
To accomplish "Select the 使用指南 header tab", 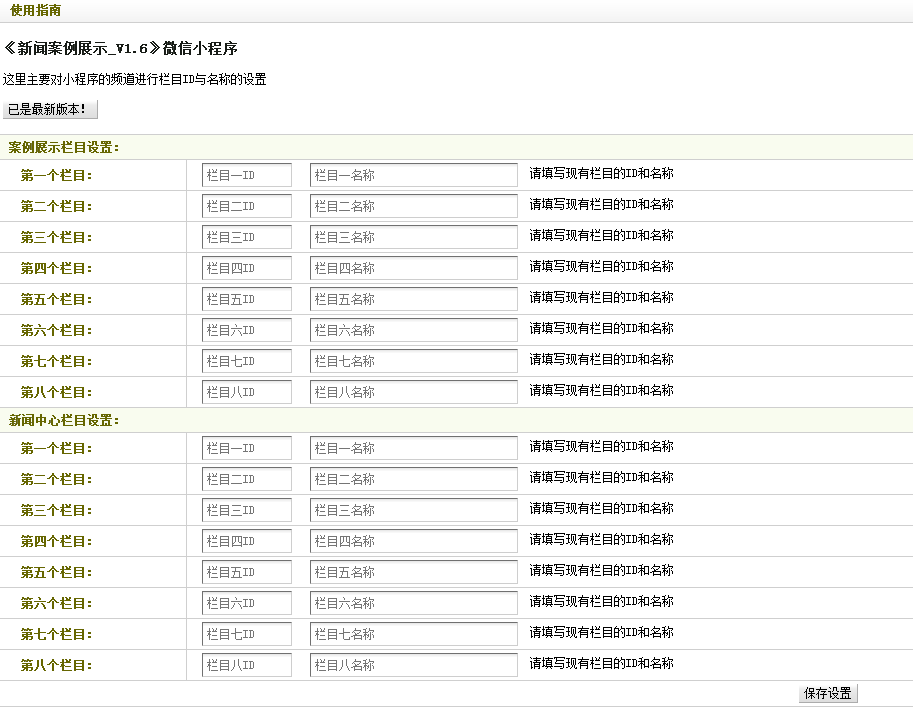I will coord(36,10).
